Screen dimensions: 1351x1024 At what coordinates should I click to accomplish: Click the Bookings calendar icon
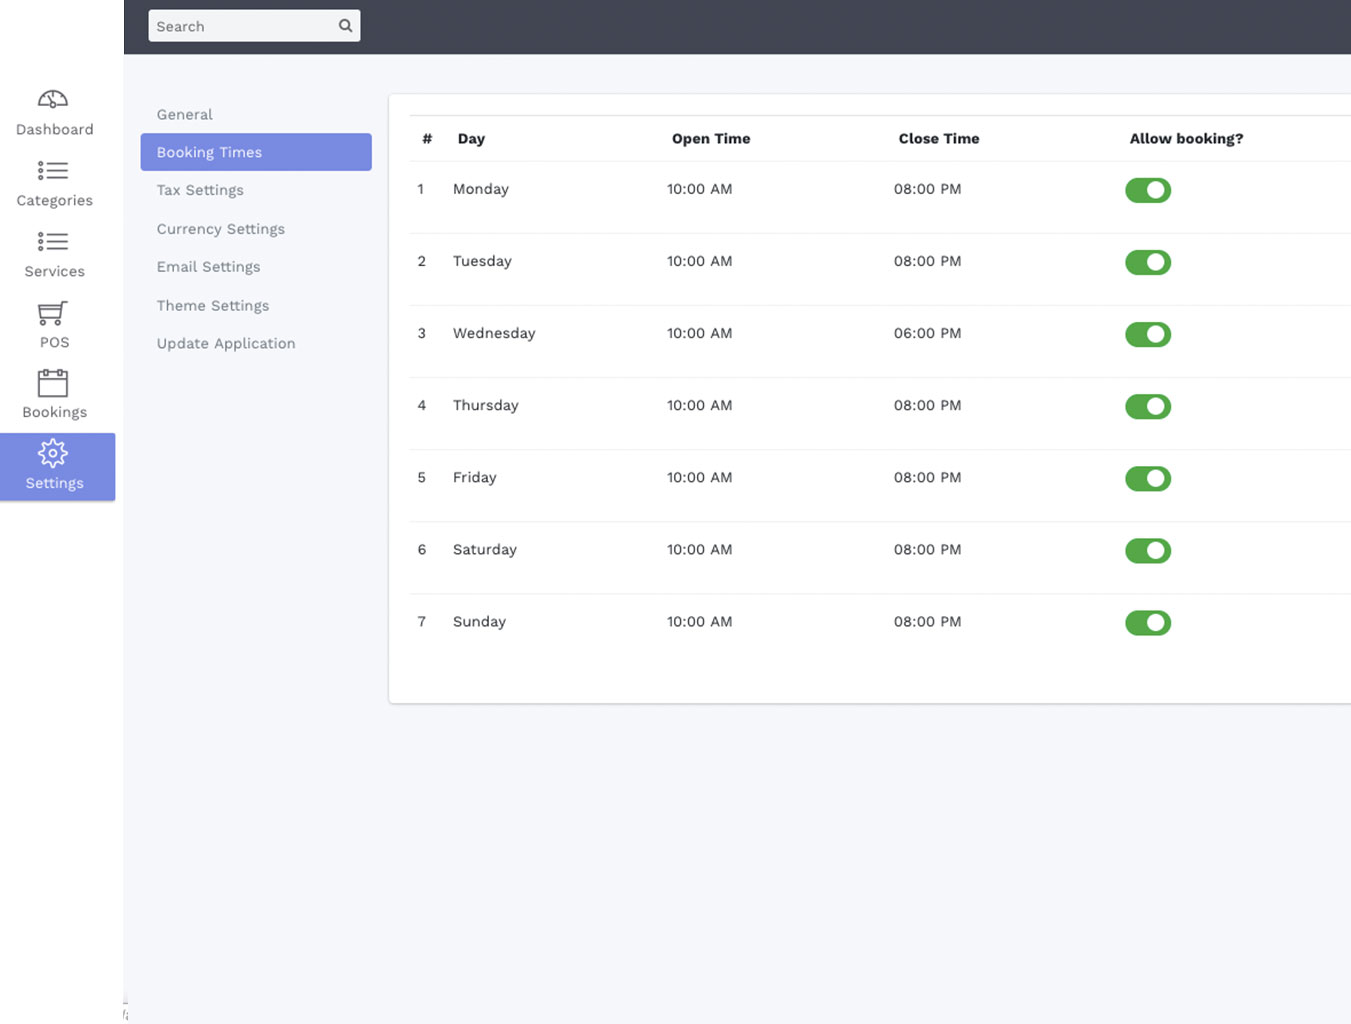53,383
